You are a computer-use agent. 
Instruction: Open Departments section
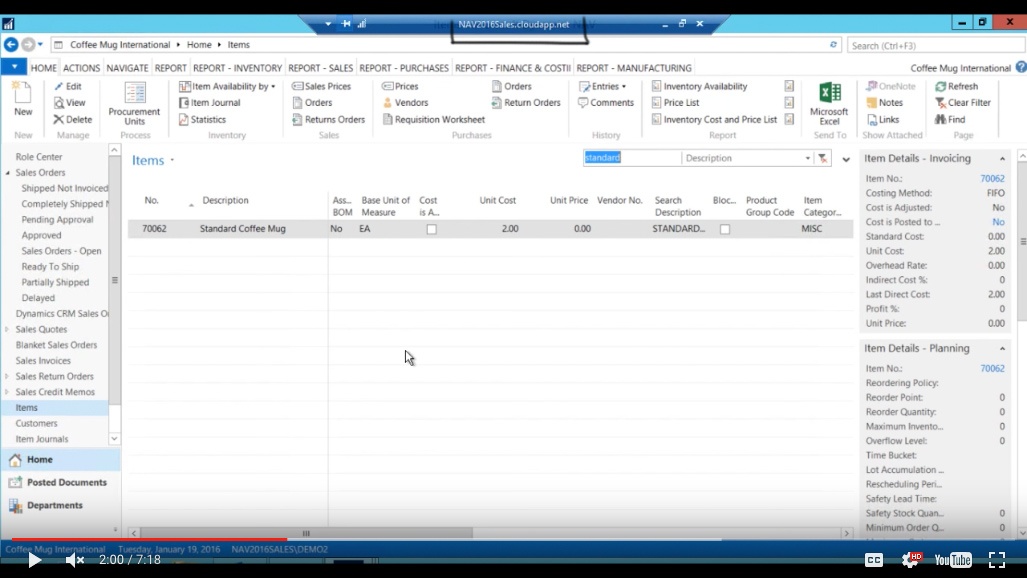[60, 505]
